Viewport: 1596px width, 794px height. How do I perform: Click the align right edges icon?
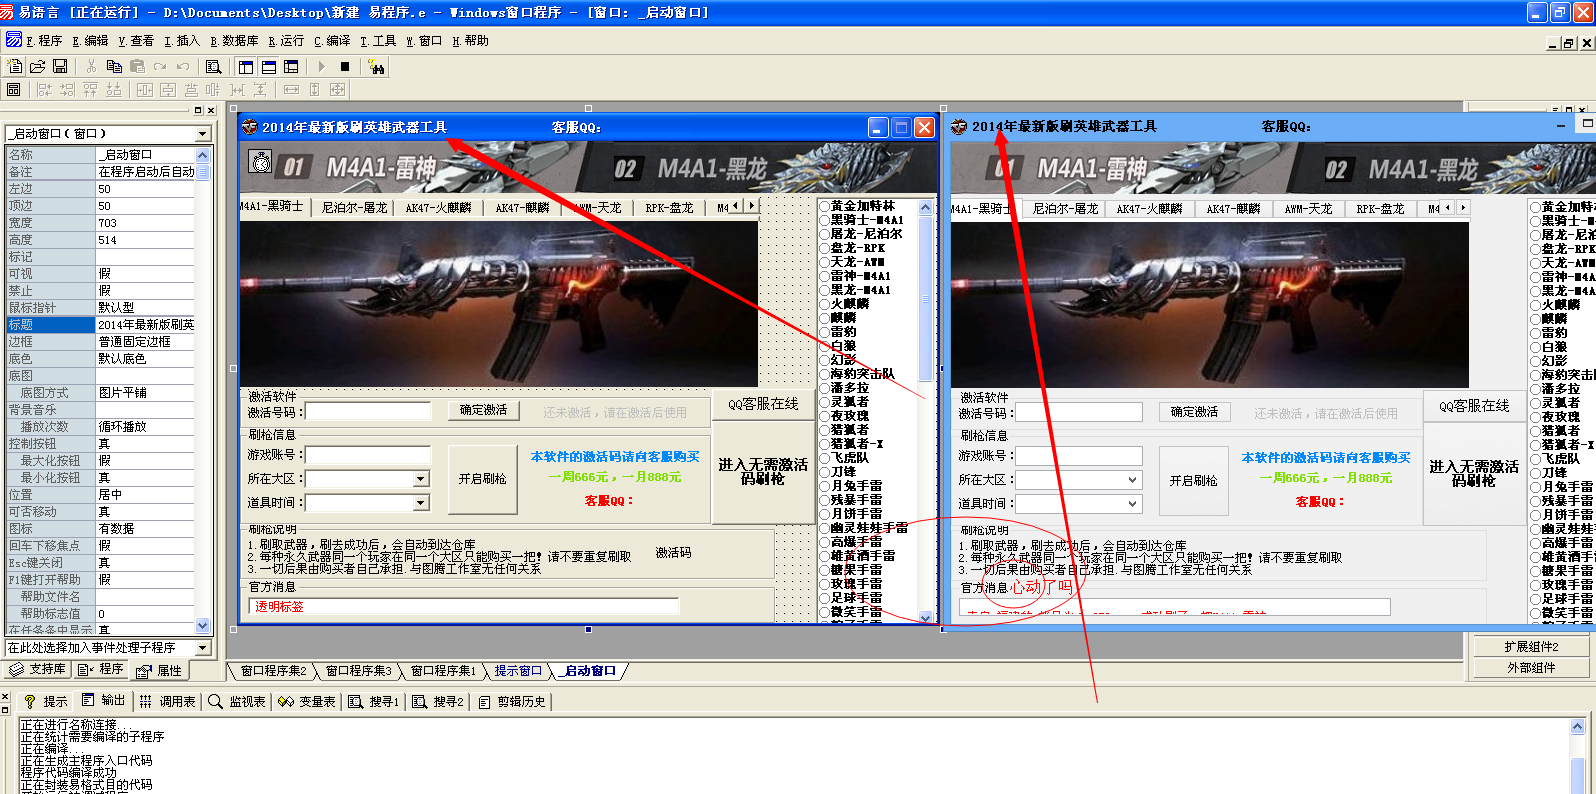[x=67, y=89]
